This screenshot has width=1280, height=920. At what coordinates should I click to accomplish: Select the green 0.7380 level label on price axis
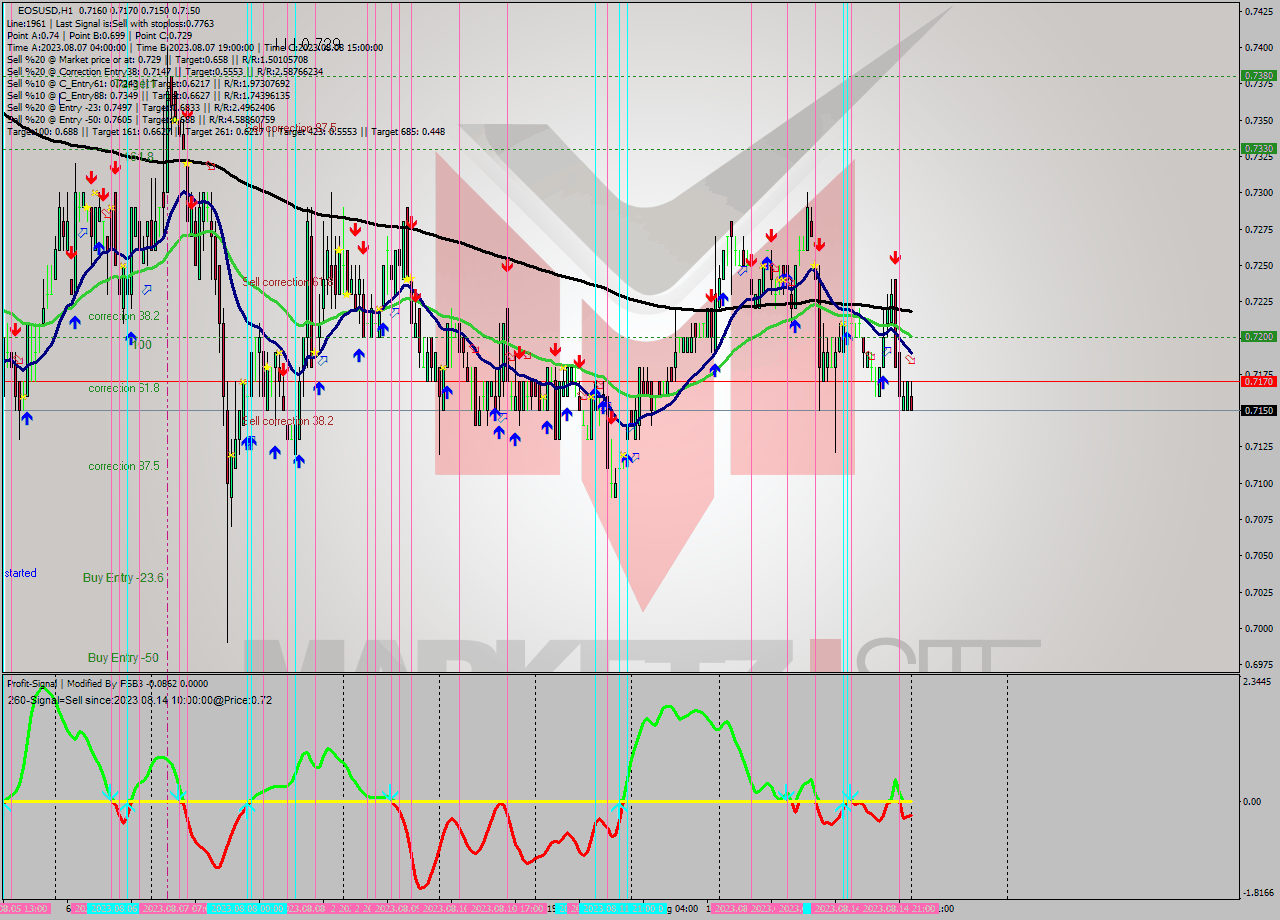(x=1257, y=74)
